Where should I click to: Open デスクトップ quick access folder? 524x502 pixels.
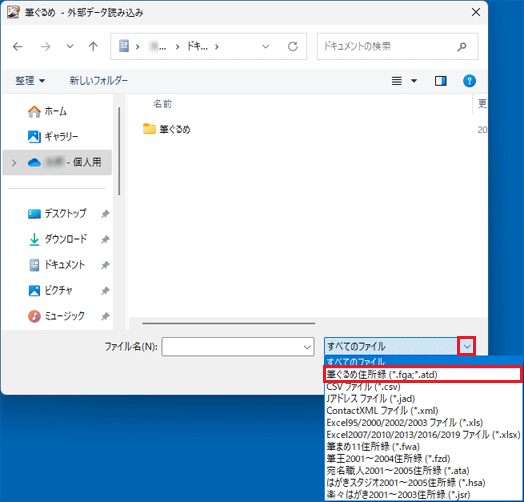[x=57, y=214]
